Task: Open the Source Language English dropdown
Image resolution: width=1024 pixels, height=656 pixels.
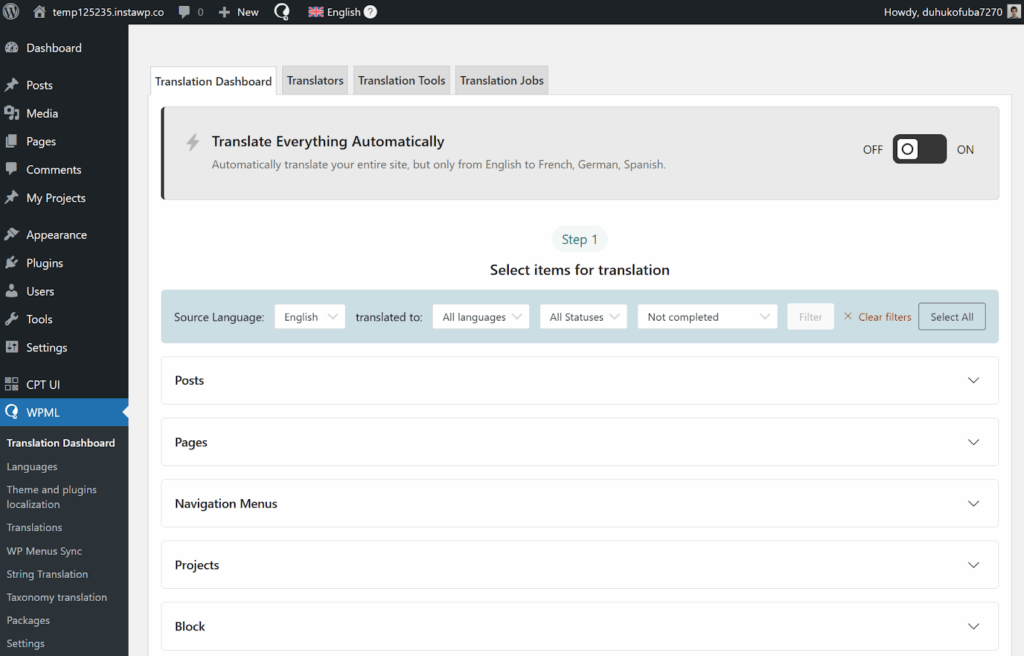Action: click(309, 317)
